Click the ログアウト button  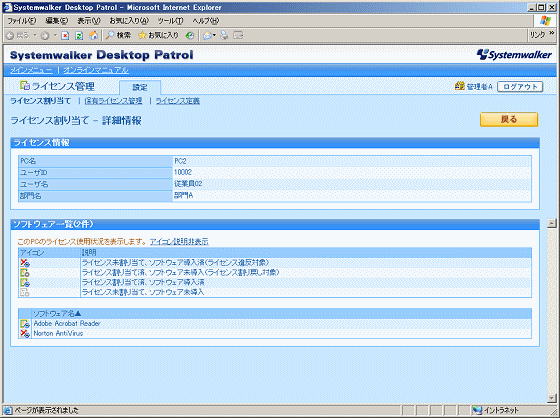[520, 86]
